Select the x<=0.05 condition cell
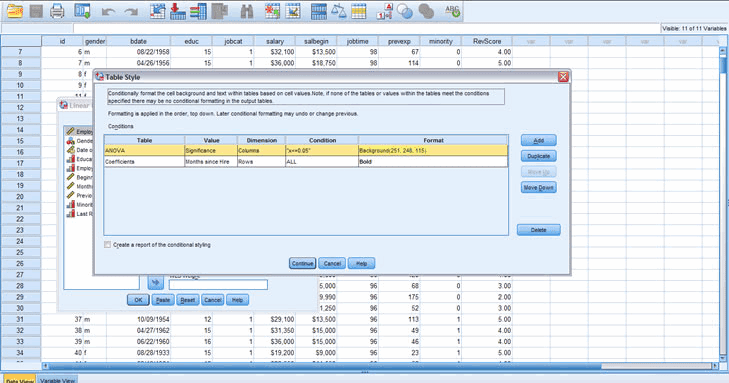 (322, 151)
